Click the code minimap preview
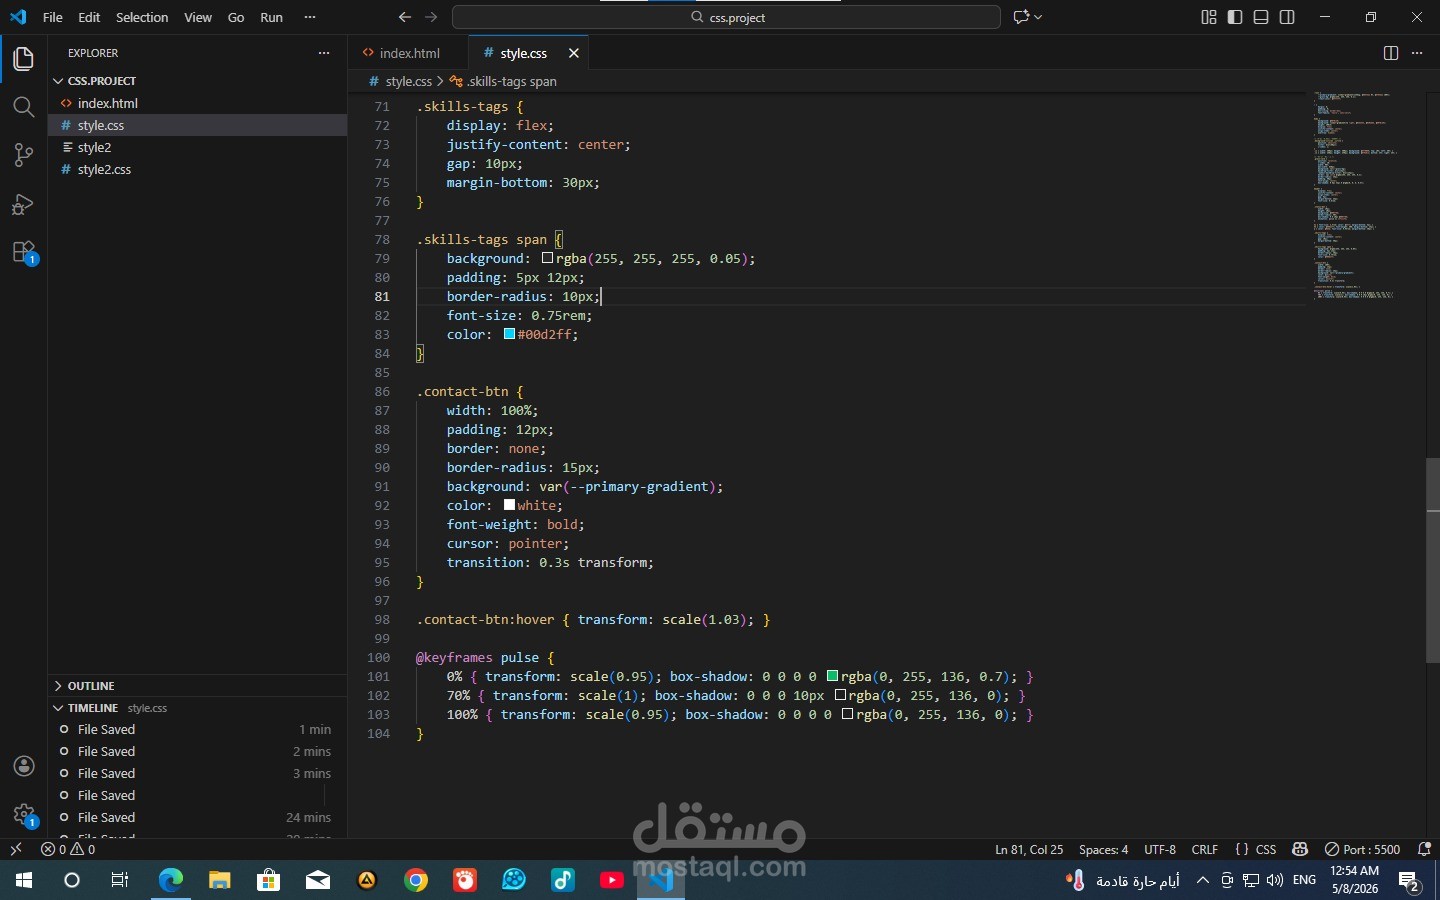Viewport: 1440px width, 900px height. point(1356,195)
